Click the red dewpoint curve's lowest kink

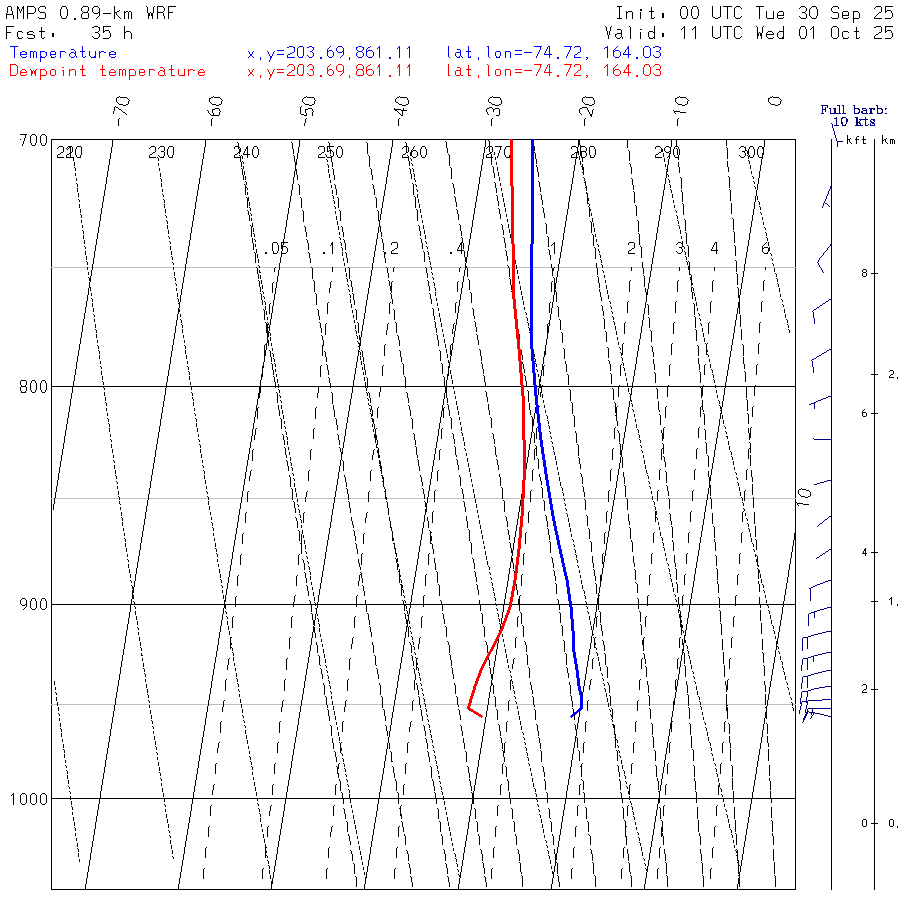click(469, 708)
